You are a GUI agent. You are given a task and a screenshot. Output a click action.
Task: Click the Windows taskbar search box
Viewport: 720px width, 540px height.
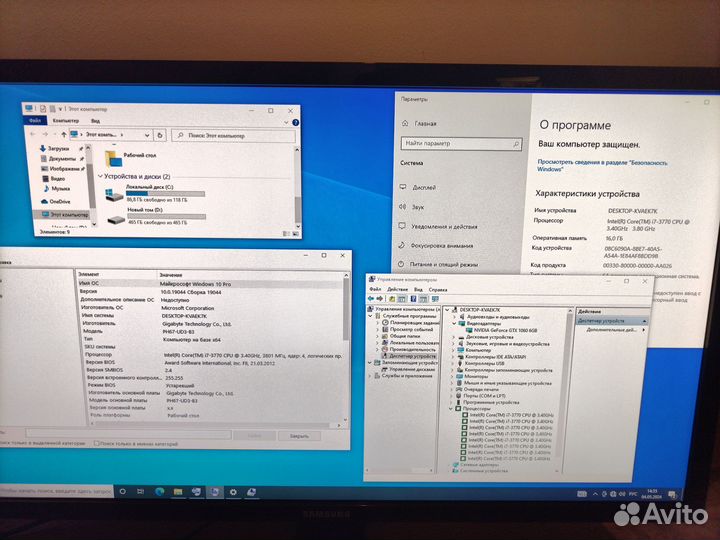pyautogui.click(x=56, y=491)
